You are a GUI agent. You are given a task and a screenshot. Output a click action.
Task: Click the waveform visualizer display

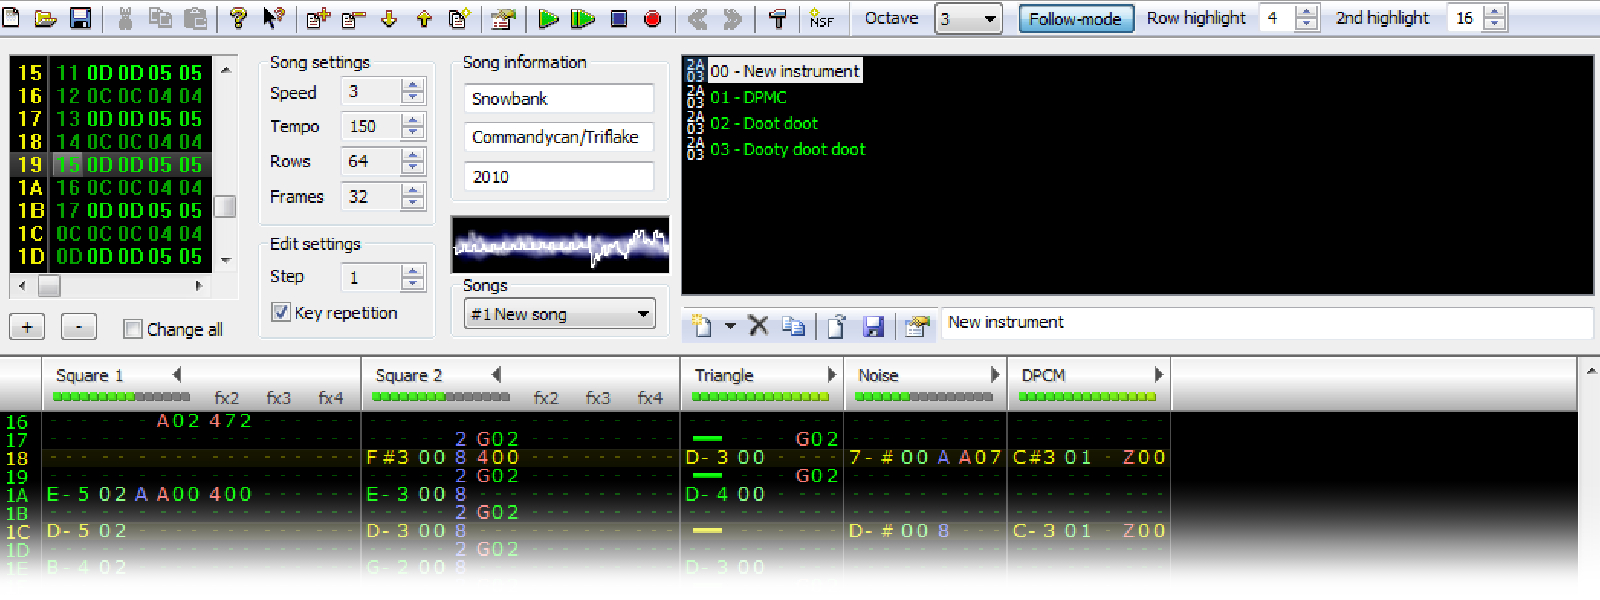click(560, 245)
